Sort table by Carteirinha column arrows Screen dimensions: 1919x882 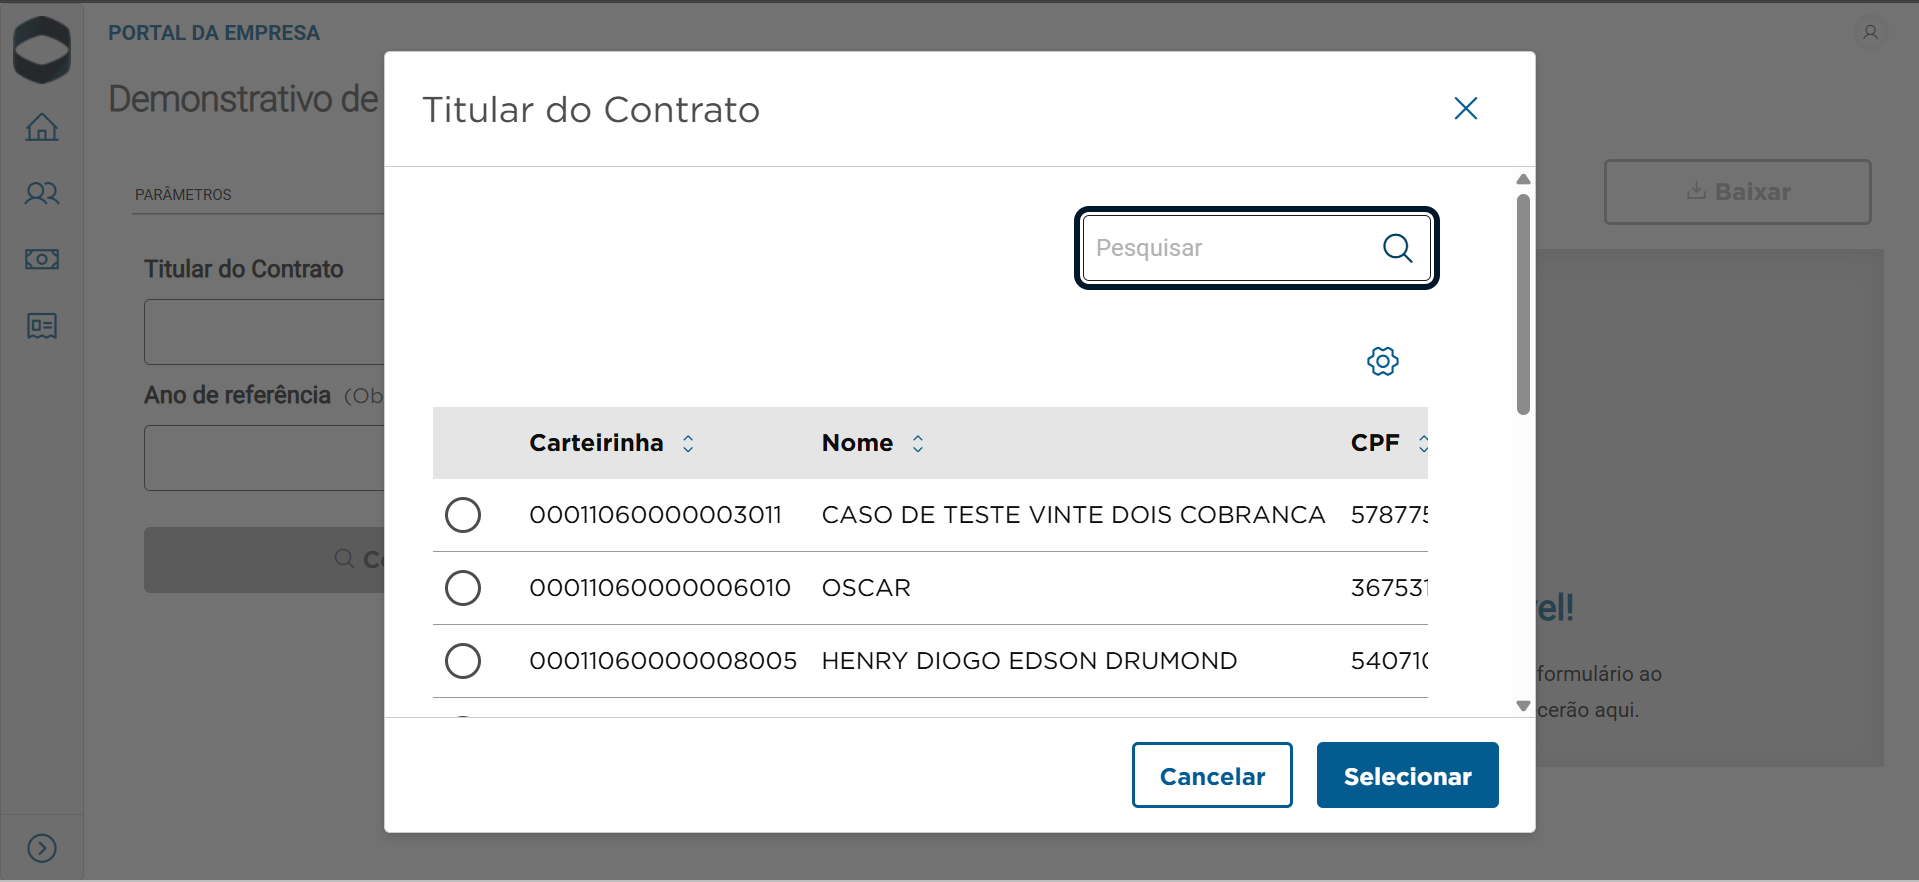click(688, 443)
